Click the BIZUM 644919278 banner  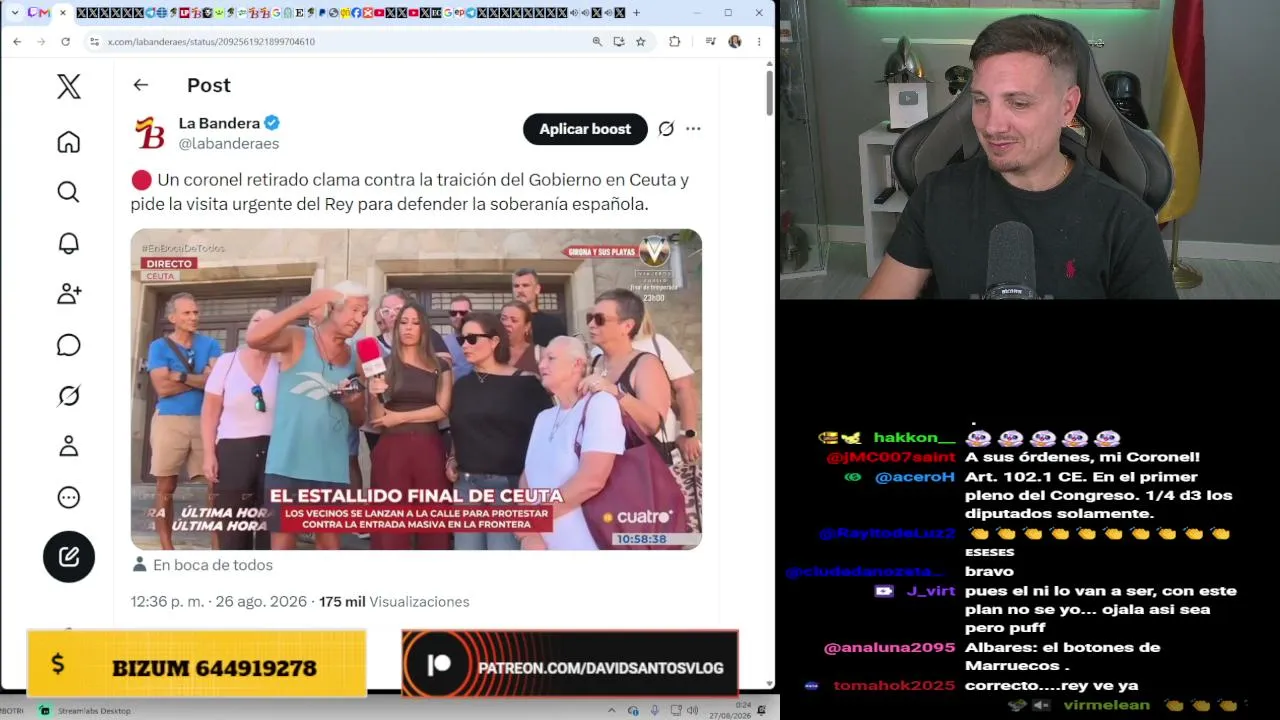tap(197, 664)
